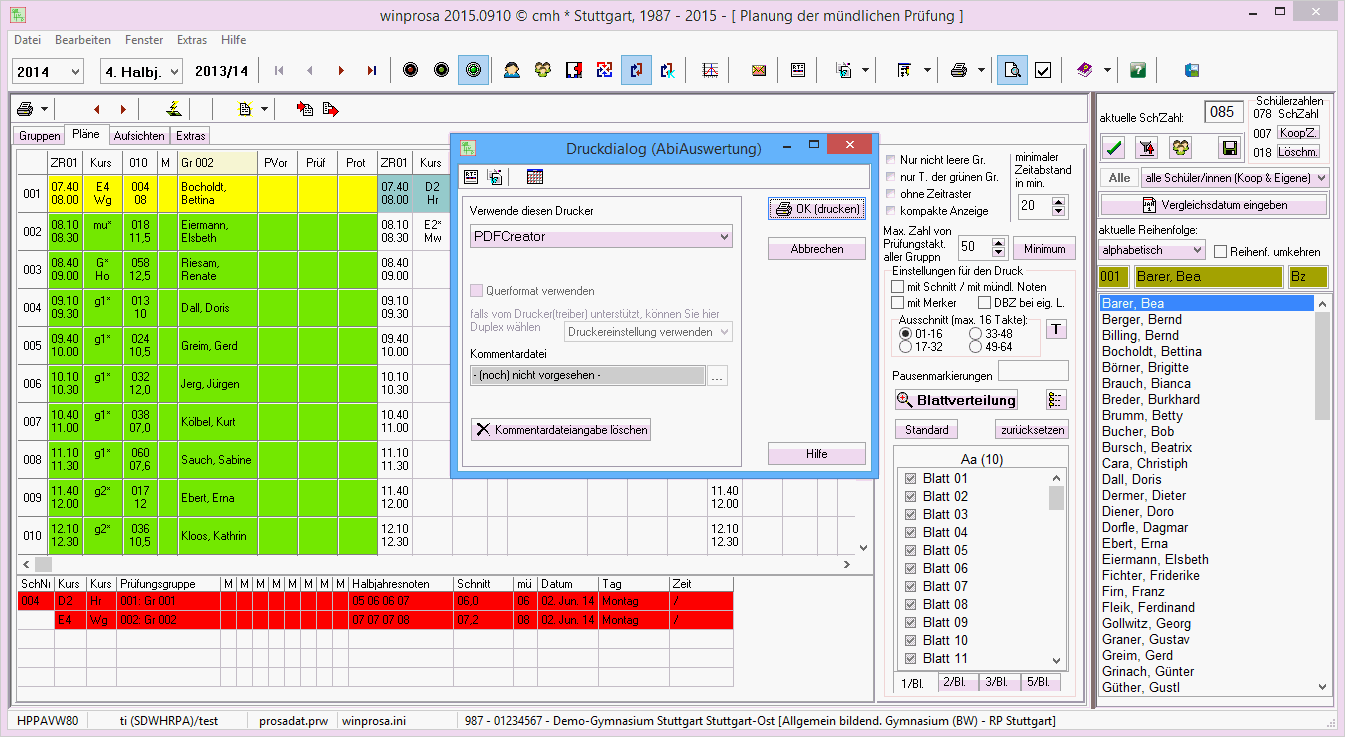Enable the 'mit Merker' checkbox
Screen dimensions: 1345x737
pyautogui.click(x=898, y=303)
